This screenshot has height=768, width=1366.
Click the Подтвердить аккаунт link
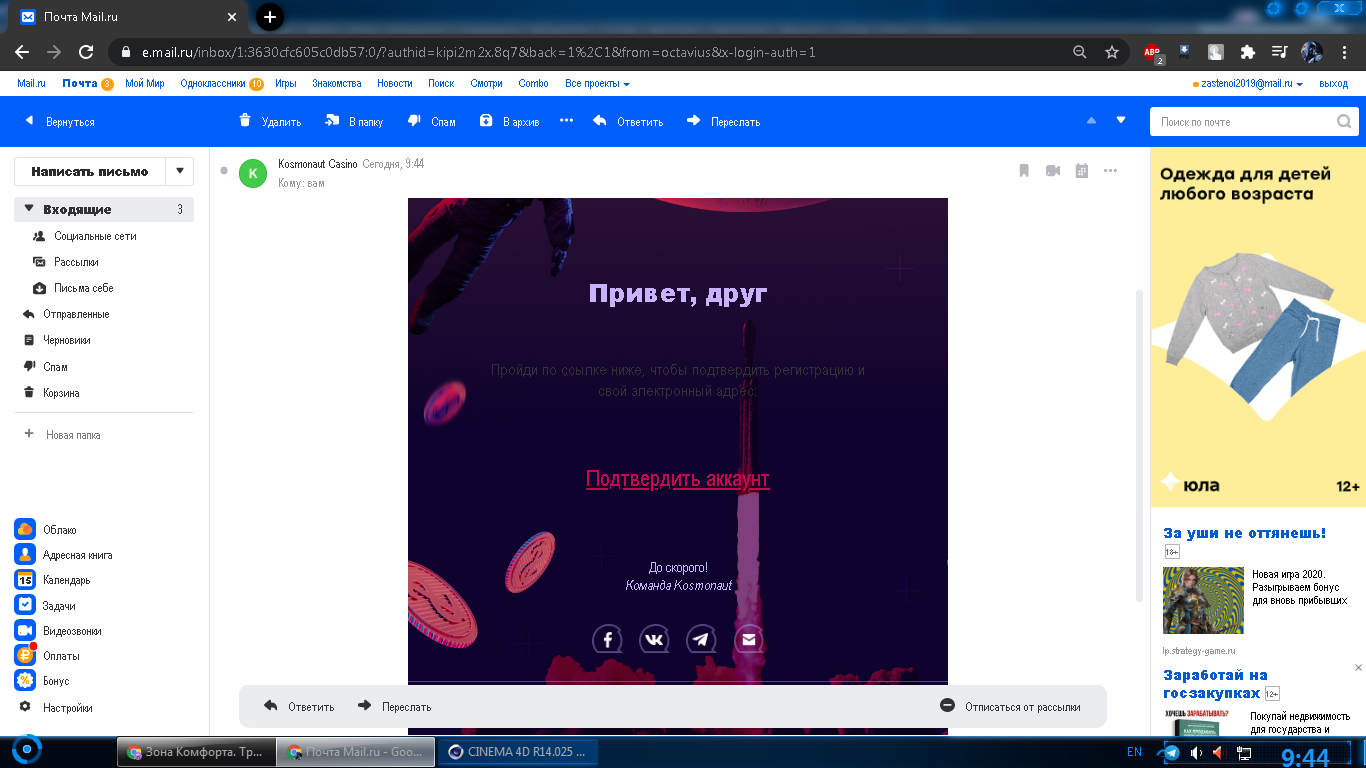point(677,479)
